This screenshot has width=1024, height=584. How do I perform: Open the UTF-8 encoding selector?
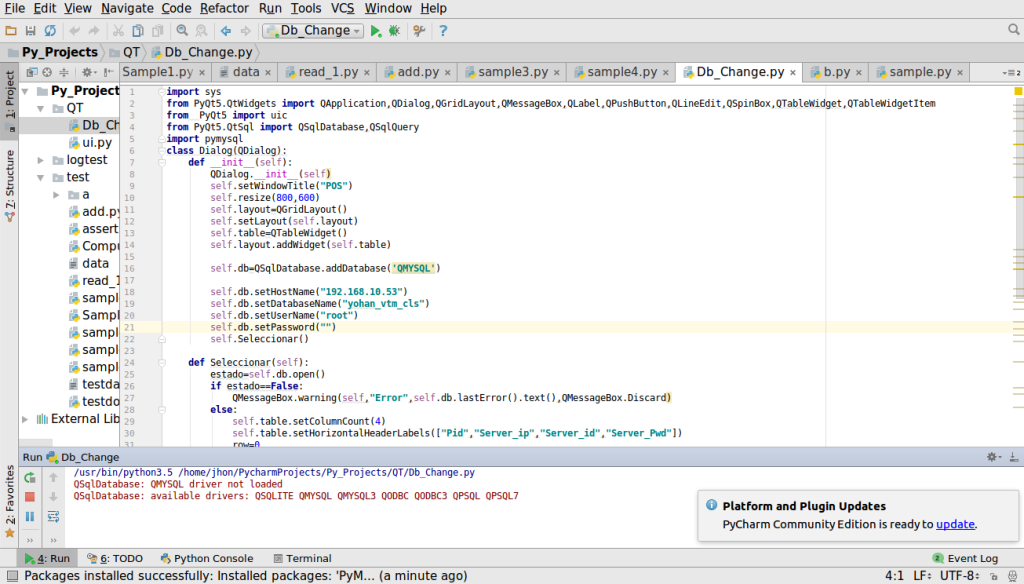(959, 576)
